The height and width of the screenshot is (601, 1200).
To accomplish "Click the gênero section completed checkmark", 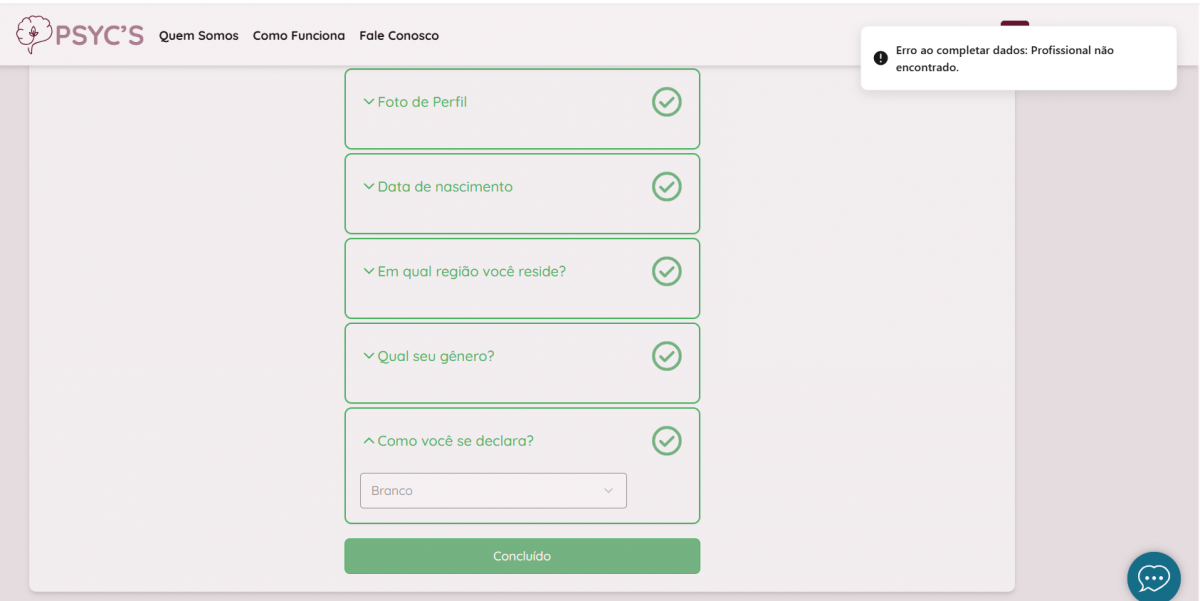I will [667, 356].
